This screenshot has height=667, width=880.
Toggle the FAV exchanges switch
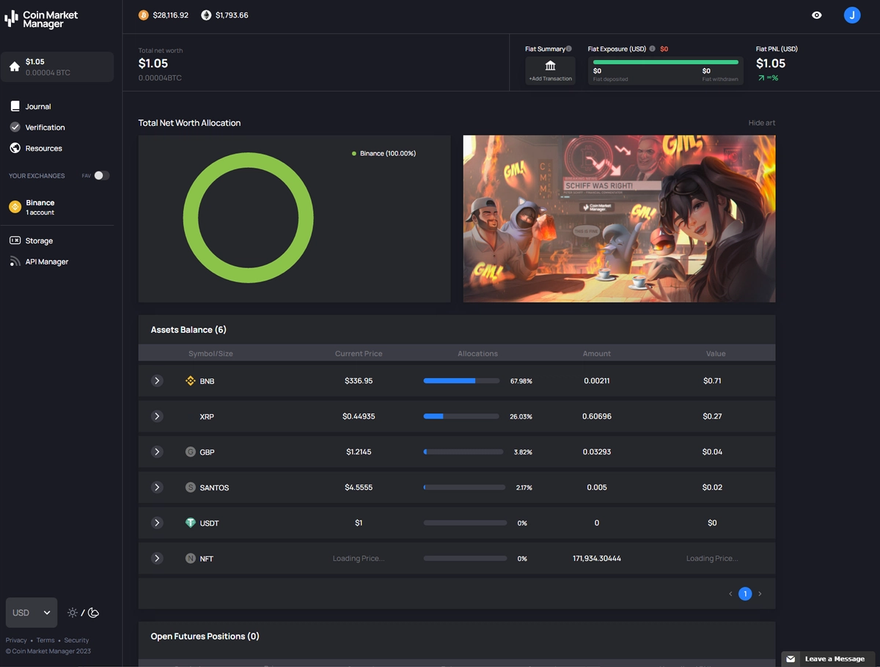[x=101, y=176]
